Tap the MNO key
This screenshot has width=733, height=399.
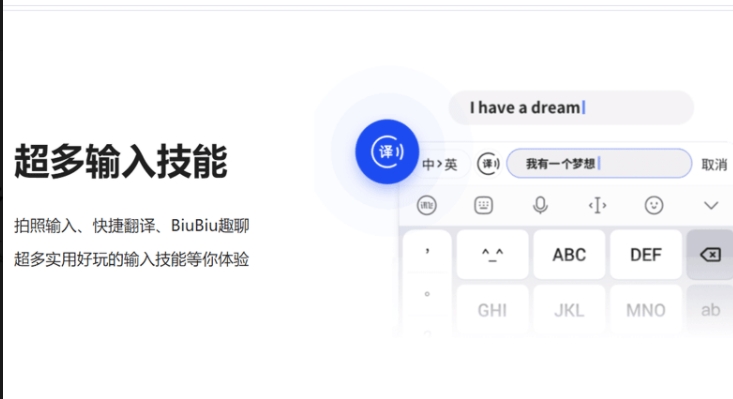point(646,310)
